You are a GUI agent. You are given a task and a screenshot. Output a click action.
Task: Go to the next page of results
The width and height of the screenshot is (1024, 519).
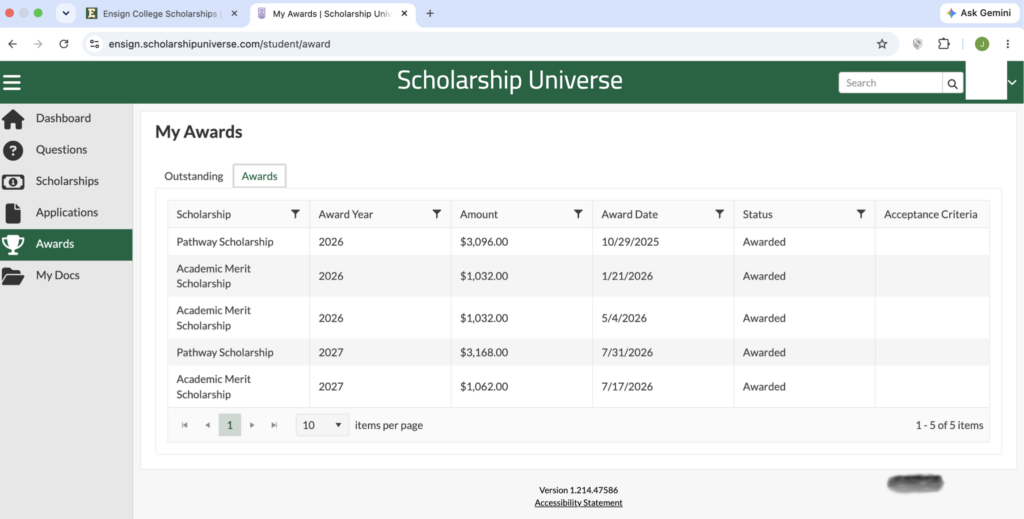pyautogui.click(x=252, y=425)
